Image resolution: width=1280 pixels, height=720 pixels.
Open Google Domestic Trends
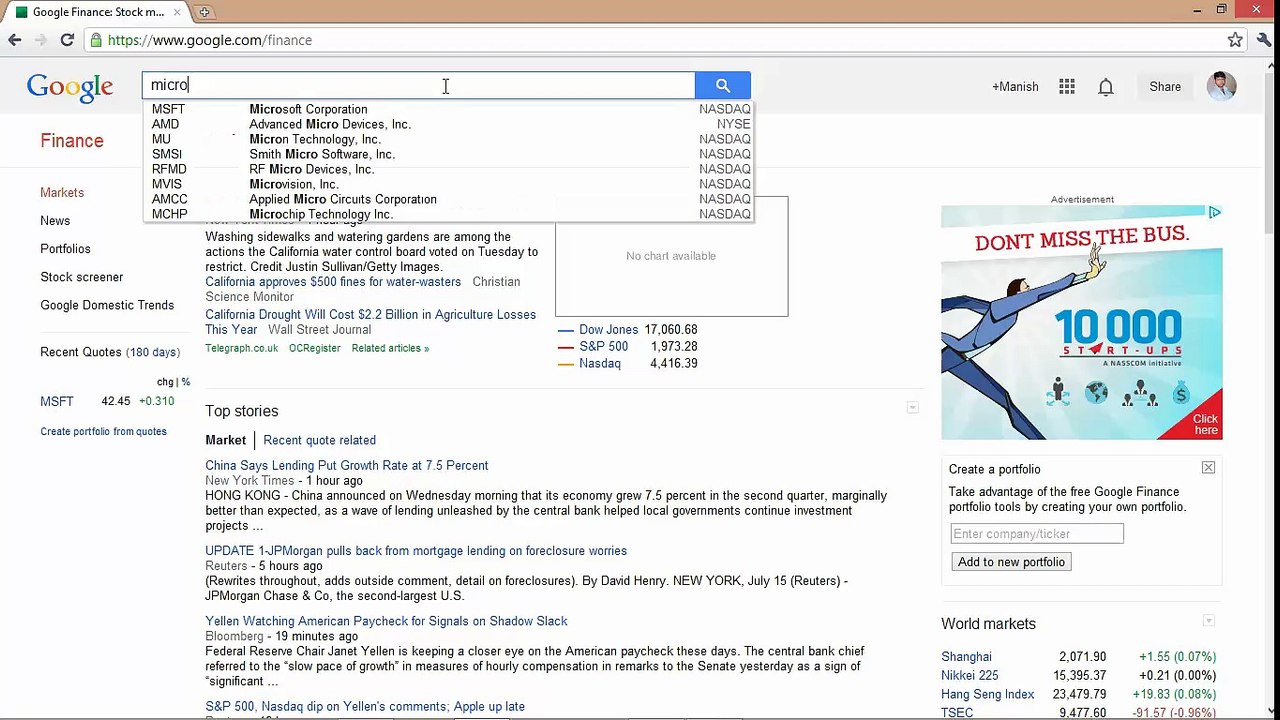click(x=107, y=305)
